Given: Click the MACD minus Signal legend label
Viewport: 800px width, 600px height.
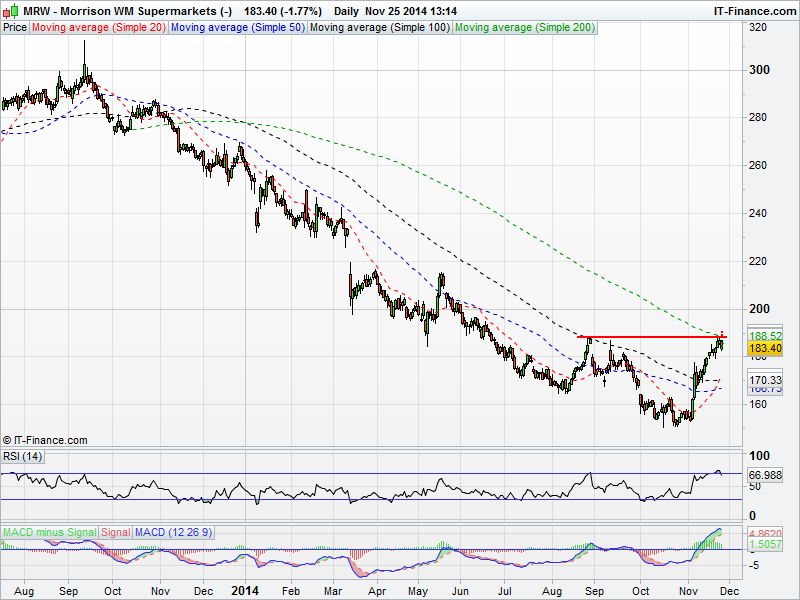Looking at the screenshot, I should [50, 531].
